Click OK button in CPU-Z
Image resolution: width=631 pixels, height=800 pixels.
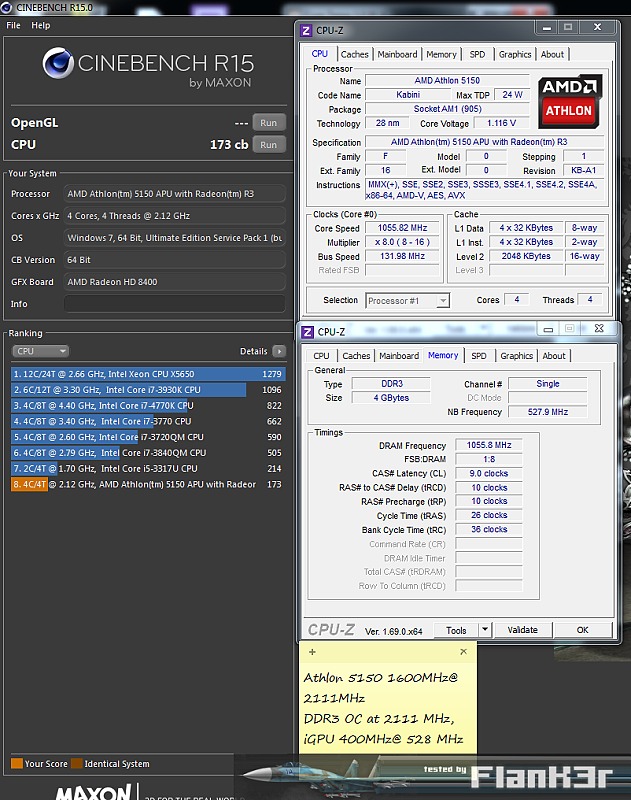583,630
